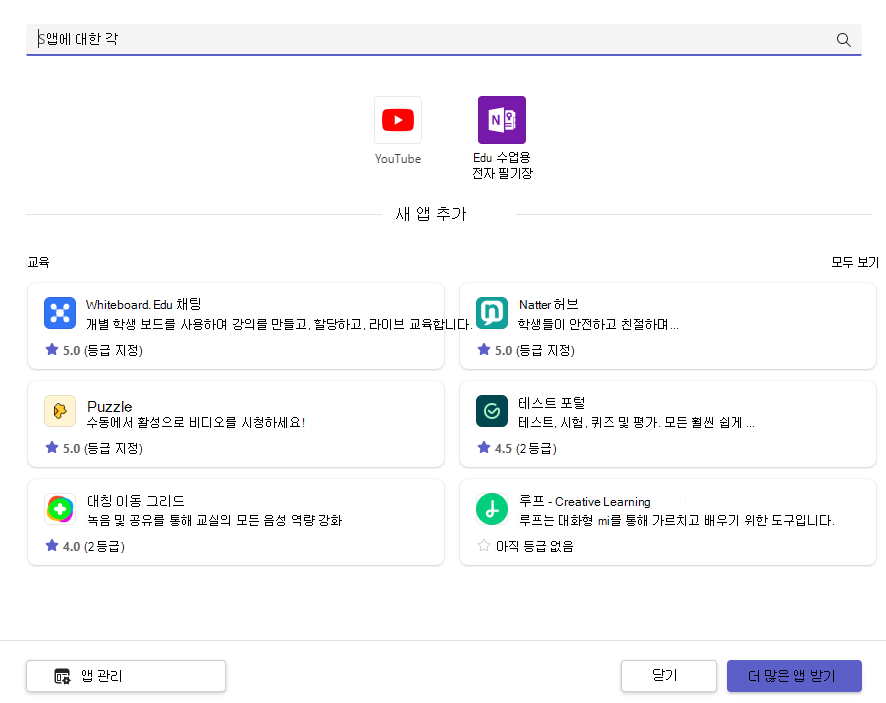Select the Whiteboard.Edu 채팅 title

[144, 305]
